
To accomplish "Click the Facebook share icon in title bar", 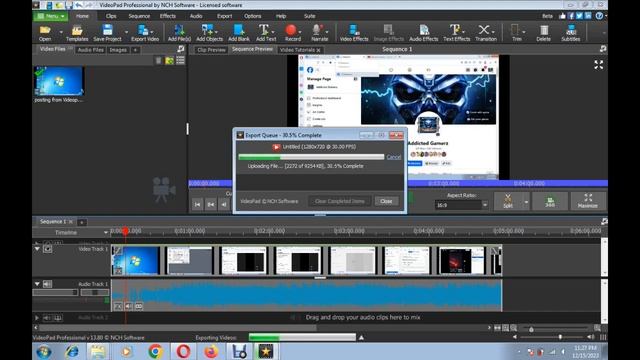I will pos(571,16).
